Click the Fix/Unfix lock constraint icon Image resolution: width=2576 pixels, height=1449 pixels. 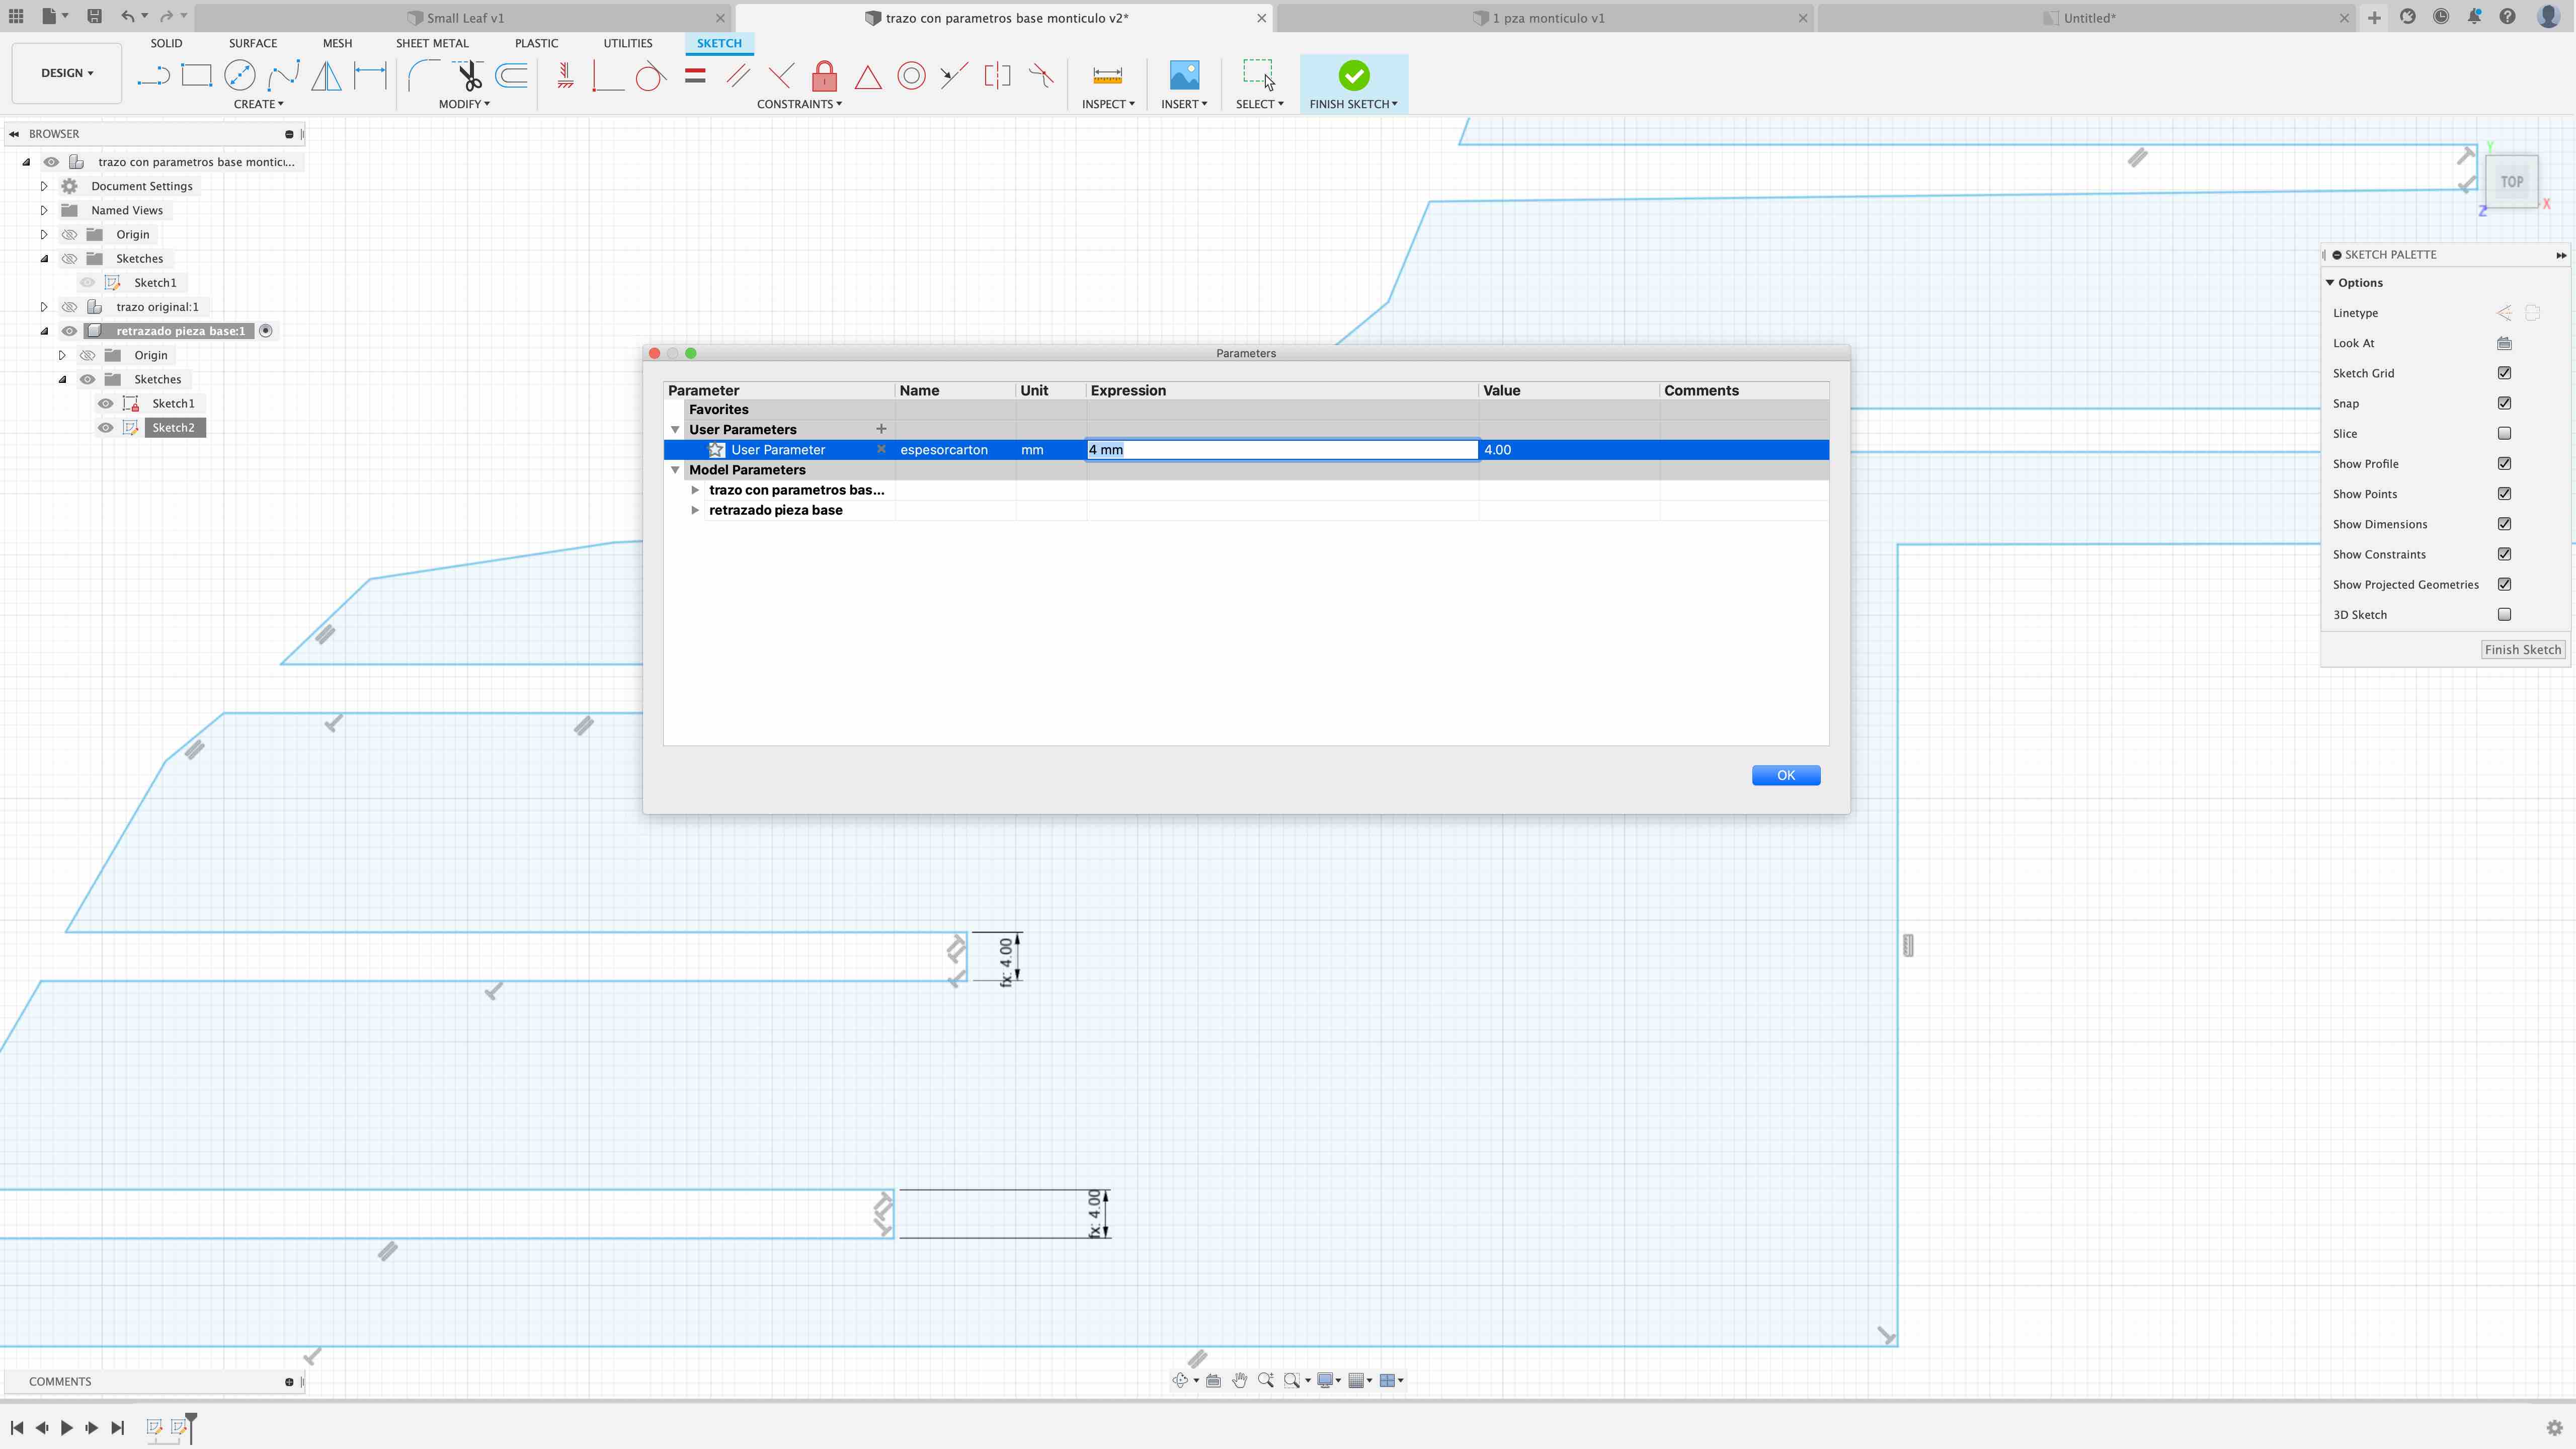pos(824,76)
